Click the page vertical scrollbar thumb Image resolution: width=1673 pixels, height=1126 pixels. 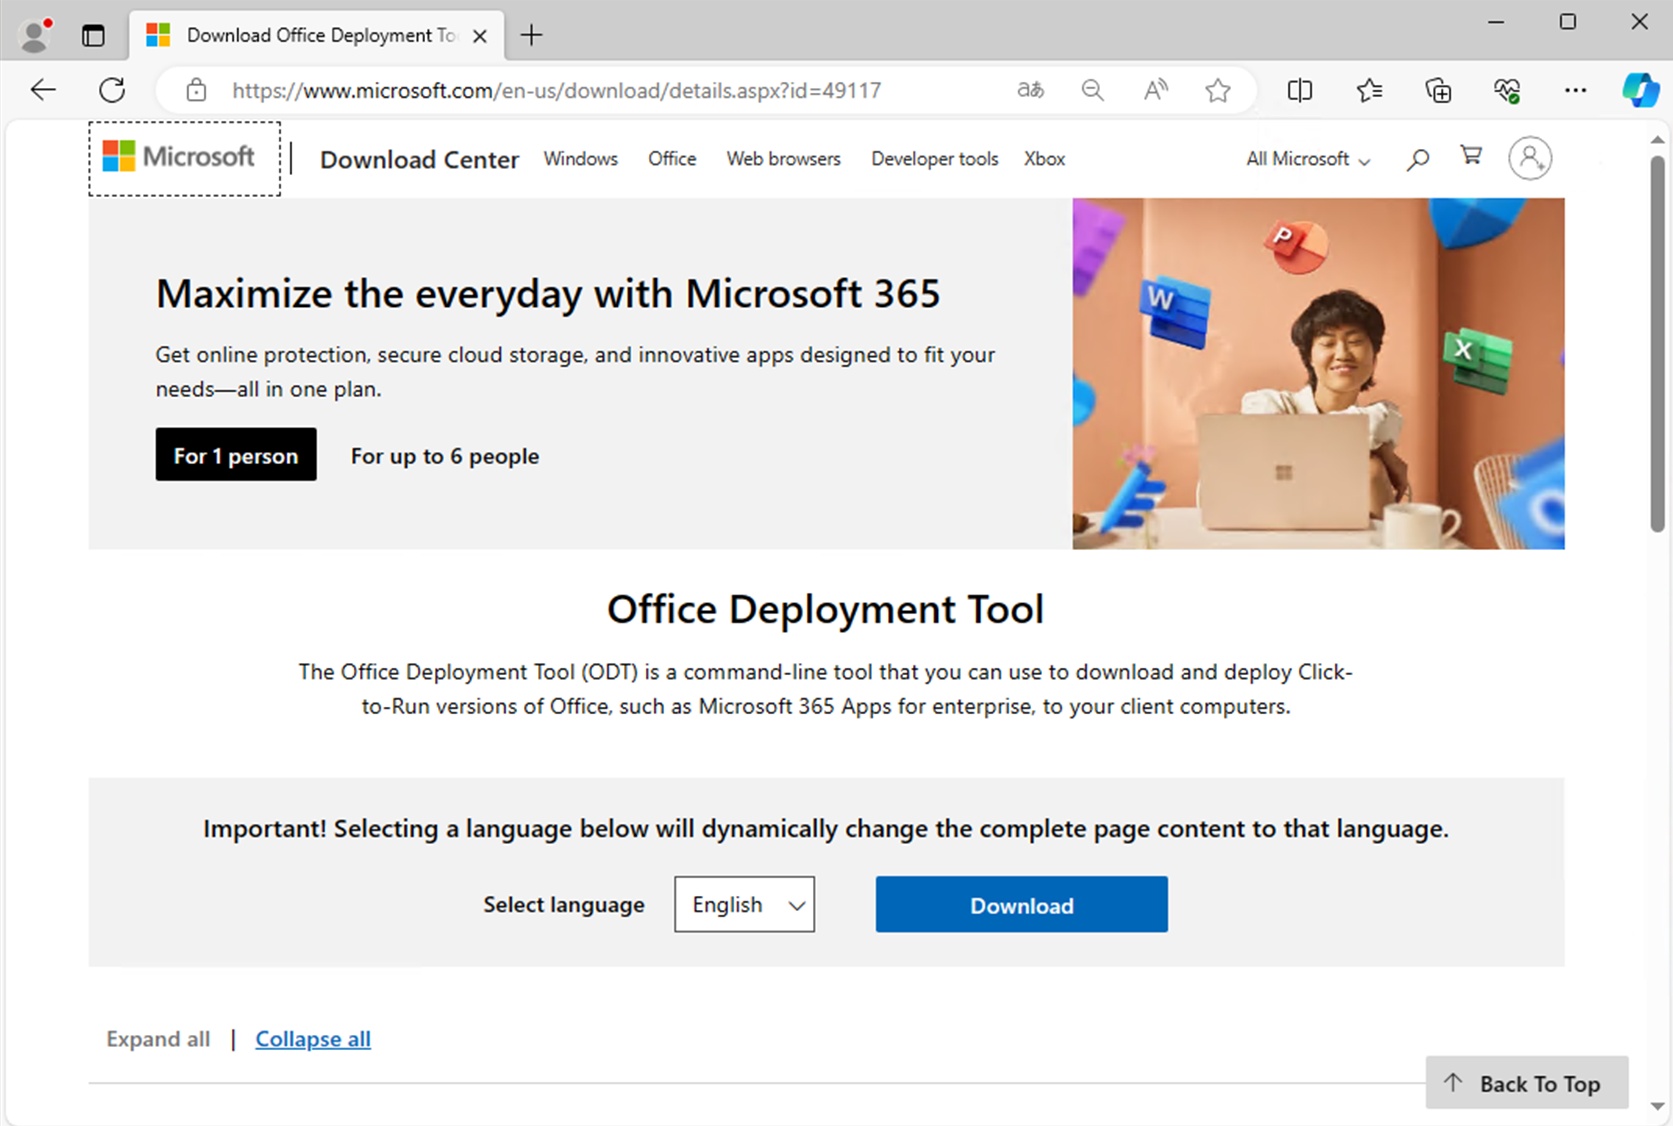[1658, 344]
